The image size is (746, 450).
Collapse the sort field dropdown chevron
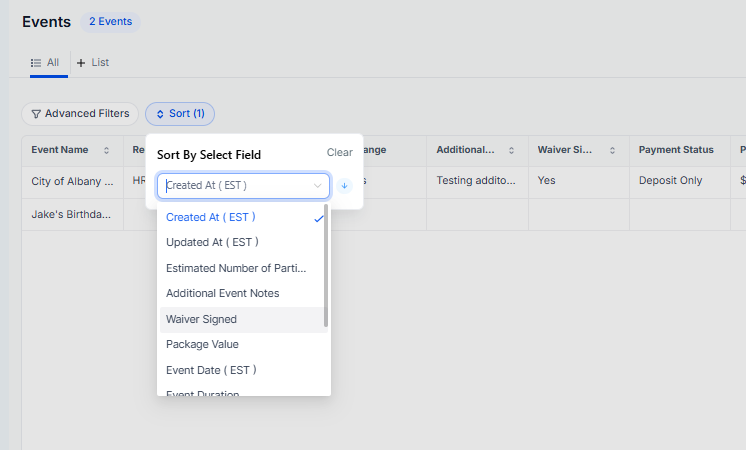(318, 186)
